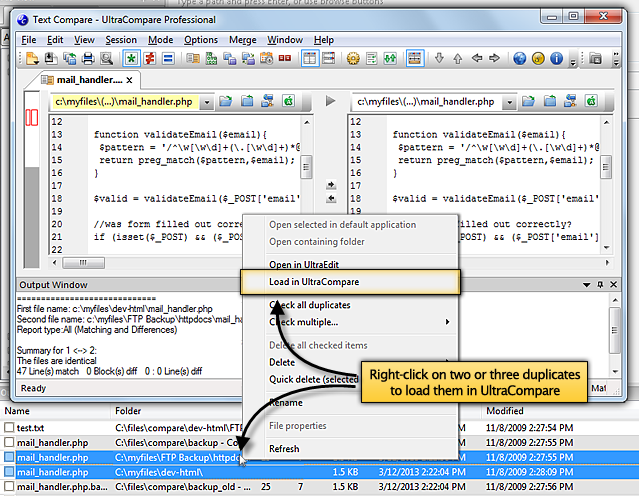This screenshot has width=639, height=496.
Task: Switch to over-under layout view
Action: coord(328,58)
